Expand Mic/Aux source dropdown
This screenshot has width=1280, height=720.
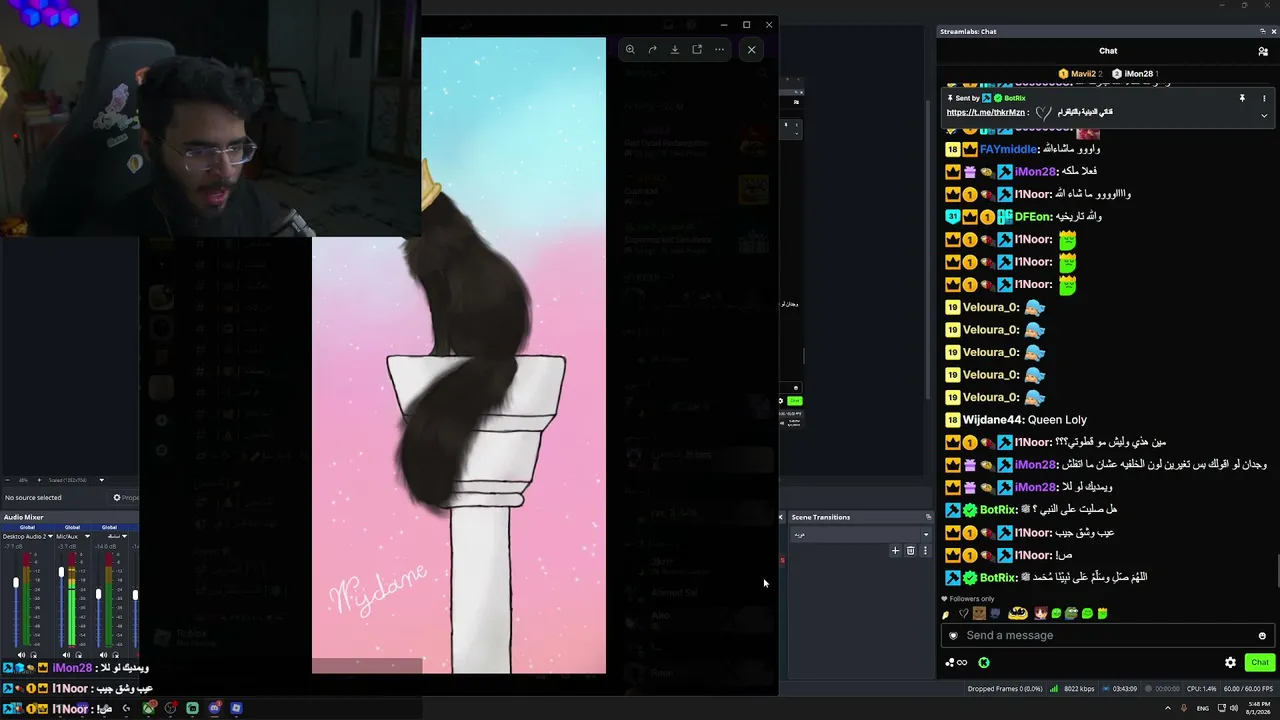(x=87, y=537)
